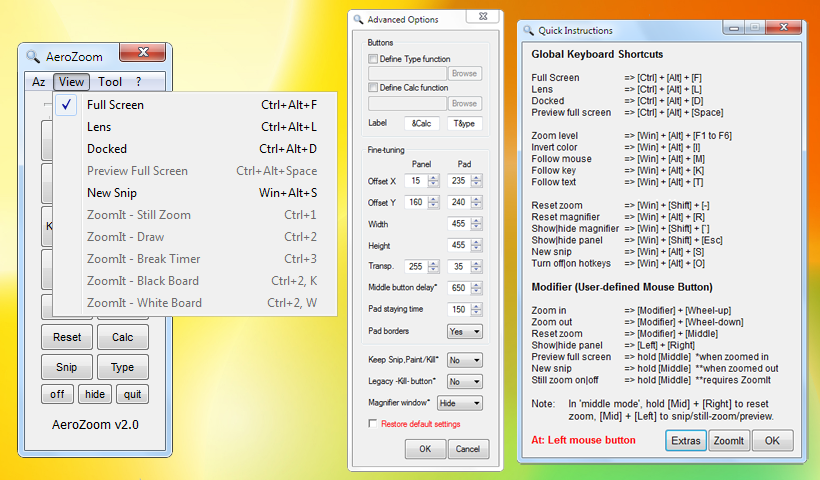Click the hide button
The height and width of the screenshot is (480, 820).
coord(95,394)
